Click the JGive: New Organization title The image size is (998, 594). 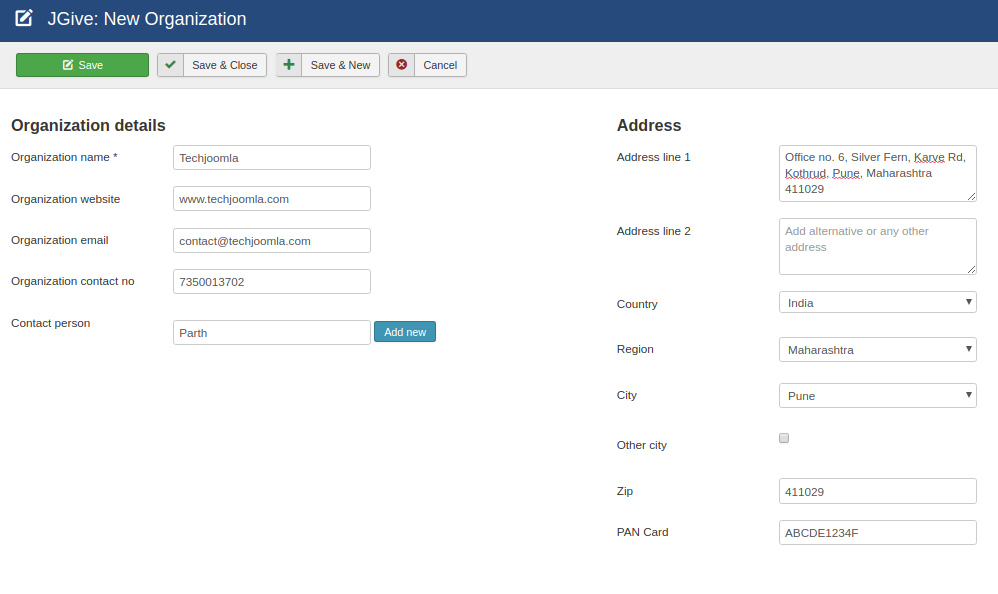[147, 19]
